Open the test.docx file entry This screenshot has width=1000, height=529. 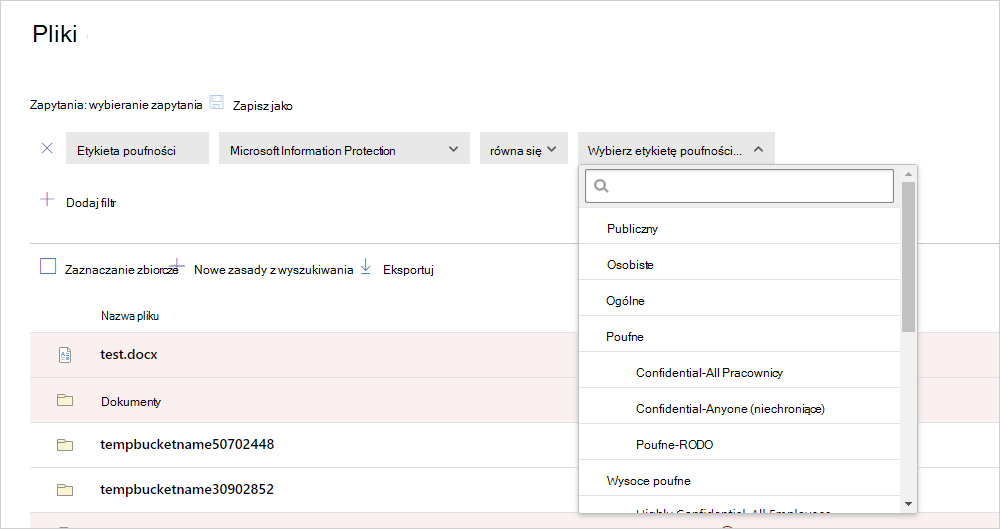(129, 355)
